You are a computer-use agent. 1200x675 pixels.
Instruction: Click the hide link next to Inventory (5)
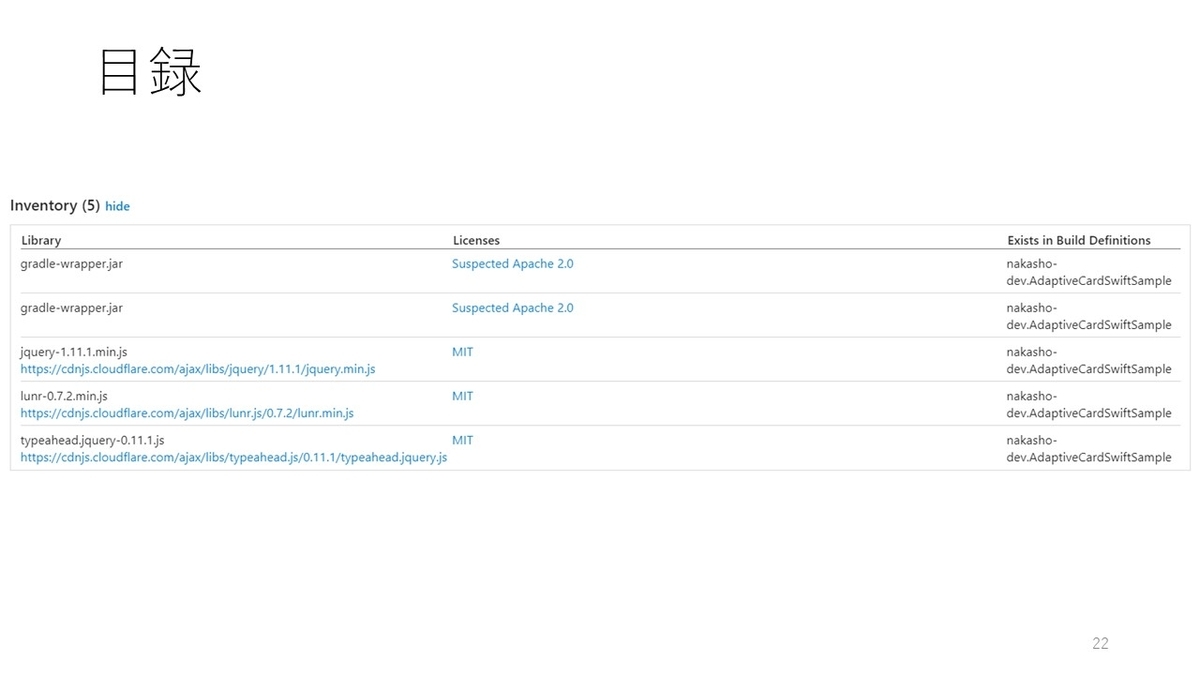click(117, 206)
